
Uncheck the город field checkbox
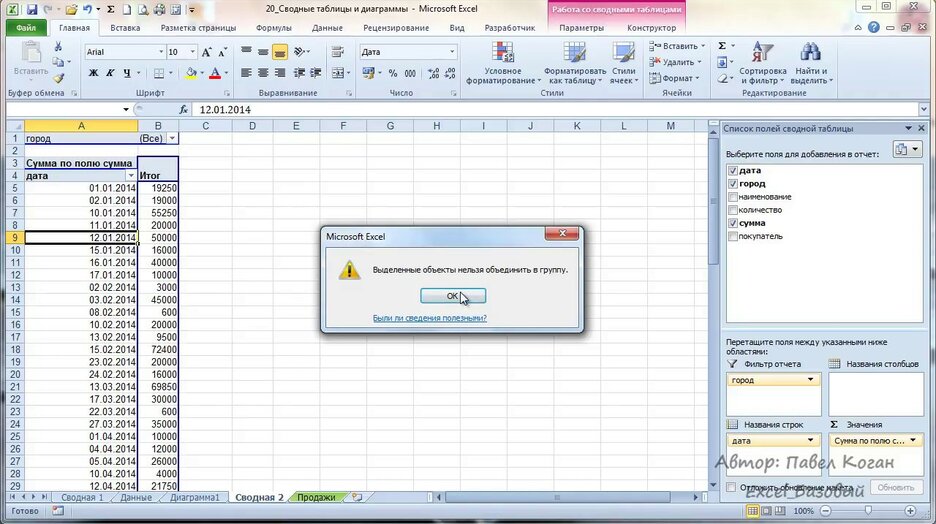733,184
